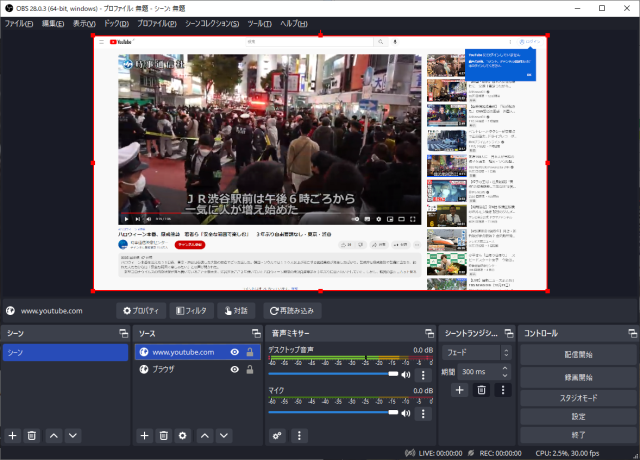Open プロパティ for selected source
Image resolution: width=640 pixels, height=460 pixels.
click(141, 311)
